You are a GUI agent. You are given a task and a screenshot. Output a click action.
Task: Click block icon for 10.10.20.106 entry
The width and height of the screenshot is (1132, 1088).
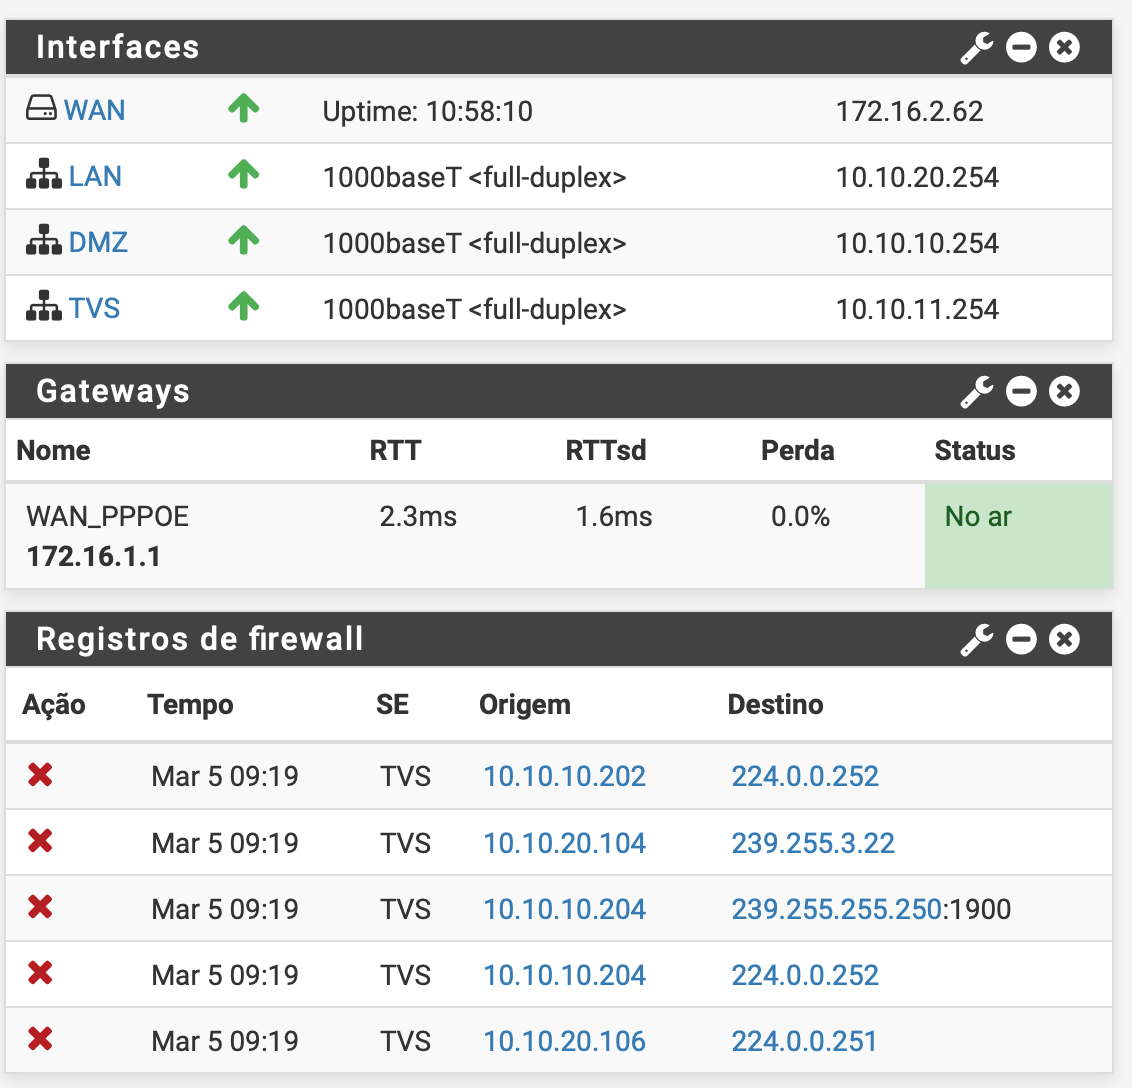[x=40, y=1040]
